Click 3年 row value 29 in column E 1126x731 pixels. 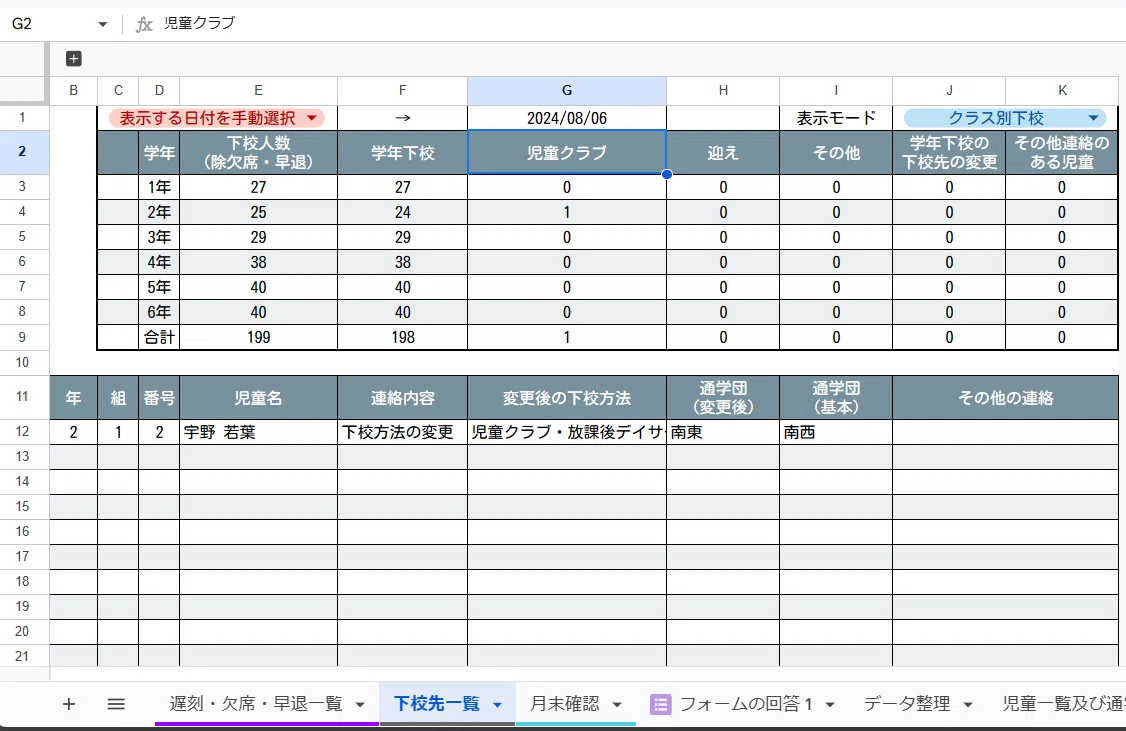[x=259, y=237]
